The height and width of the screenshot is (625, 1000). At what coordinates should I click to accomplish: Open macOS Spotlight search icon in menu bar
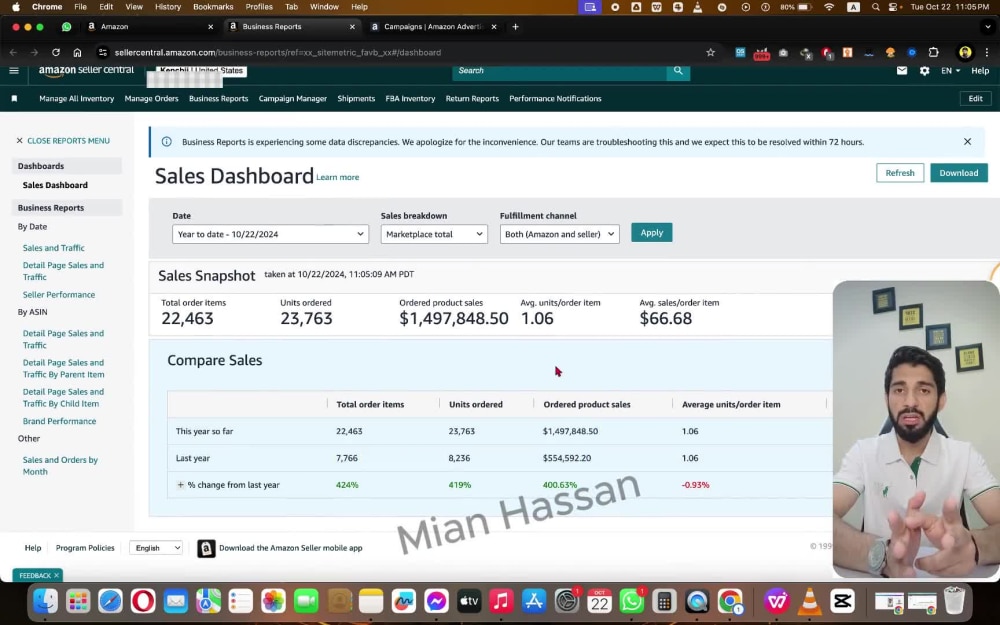876,7
